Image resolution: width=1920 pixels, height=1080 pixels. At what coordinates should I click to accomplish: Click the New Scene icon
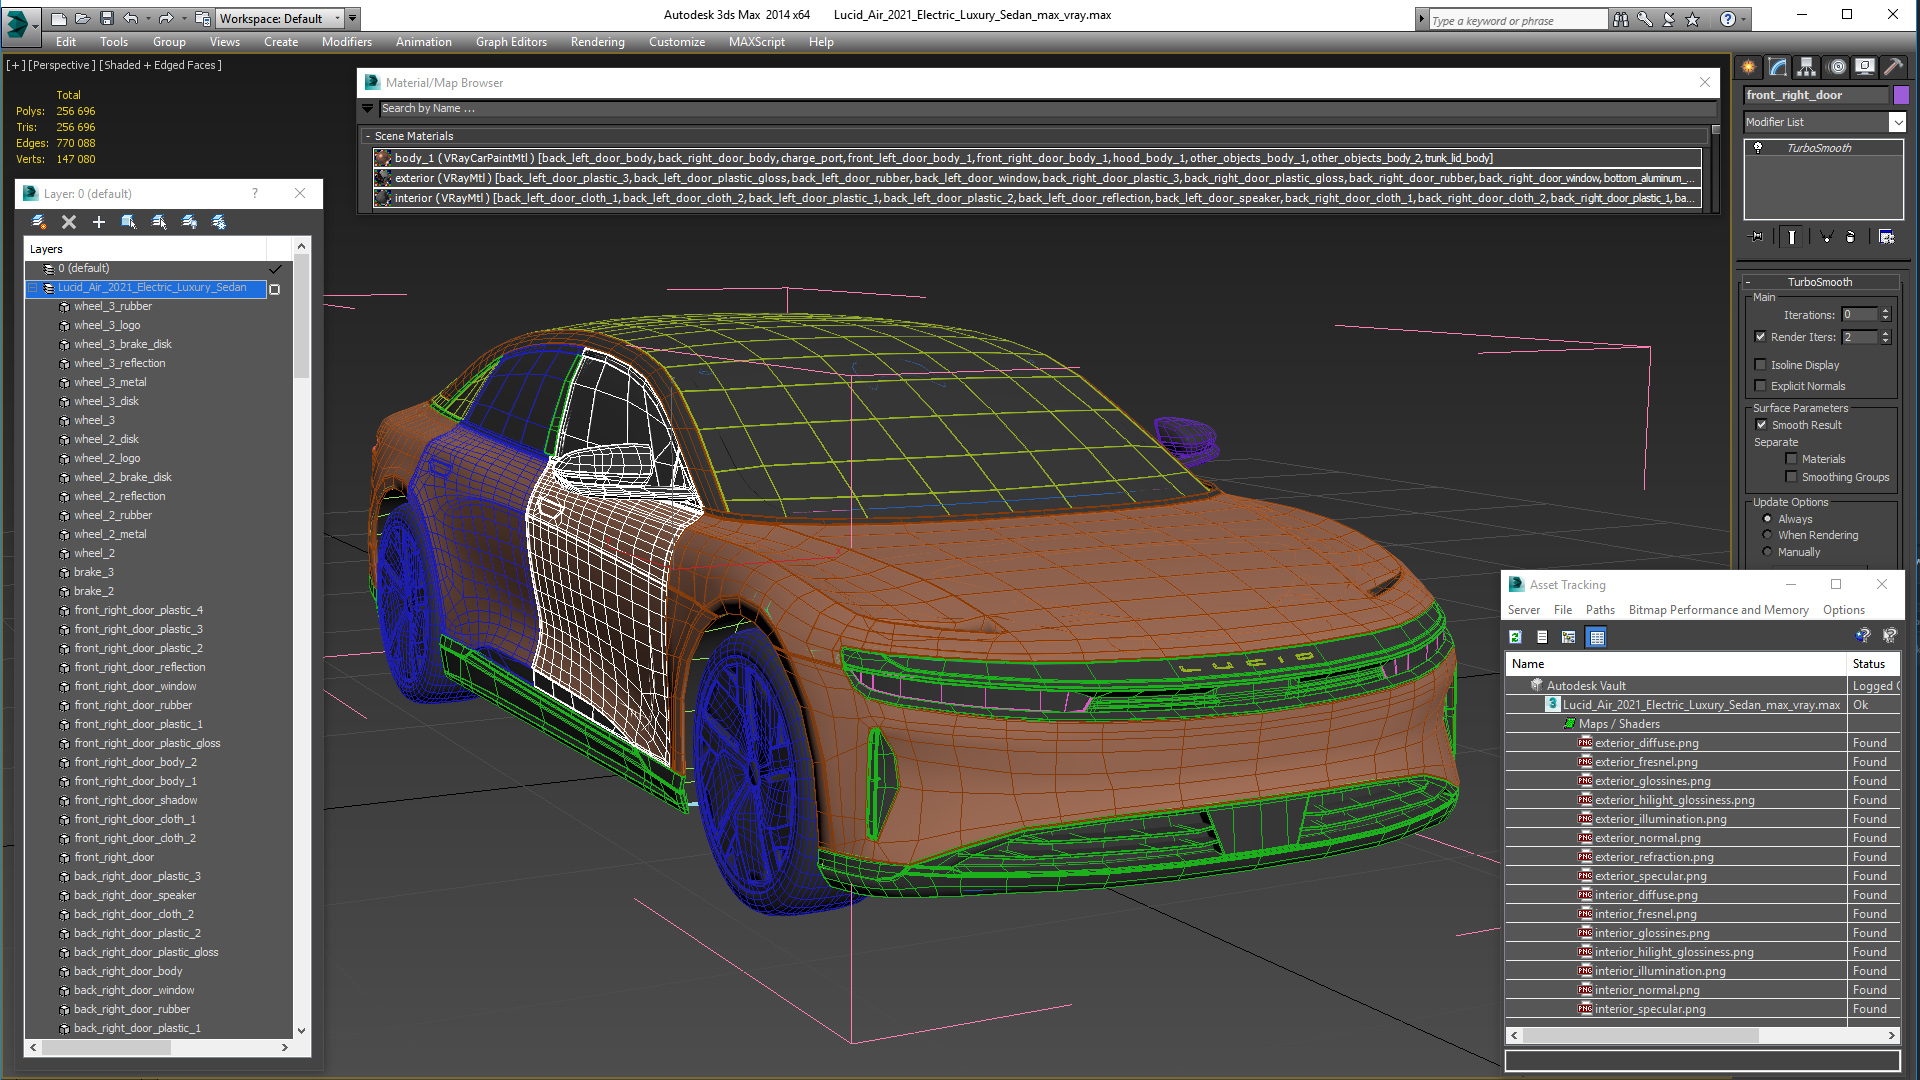[x=59, y=18]
